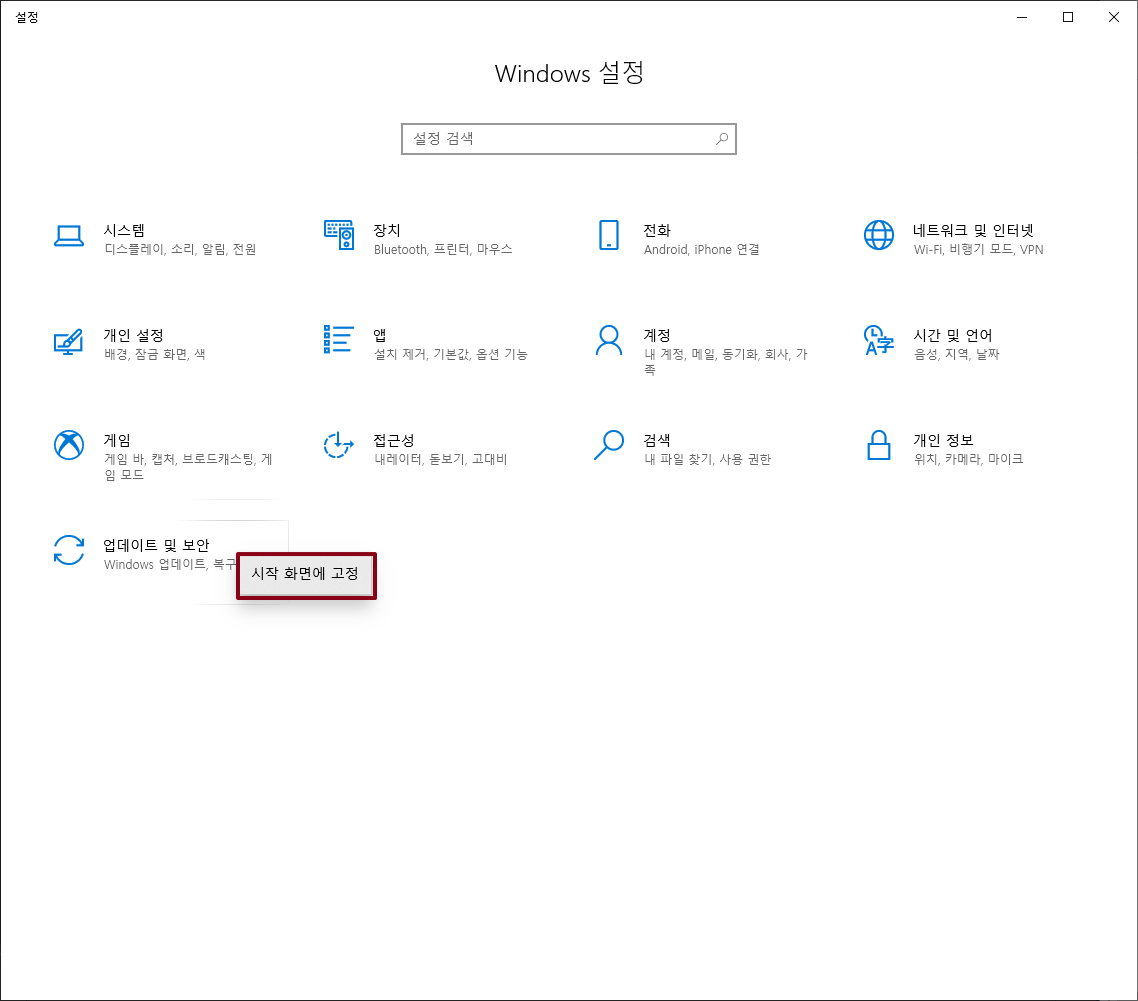Click the text 설치 제거, 기본값, 옵션 기능
This screenshot has width=1138, height=1001.
pyautogui.click(x=451, y=354)
